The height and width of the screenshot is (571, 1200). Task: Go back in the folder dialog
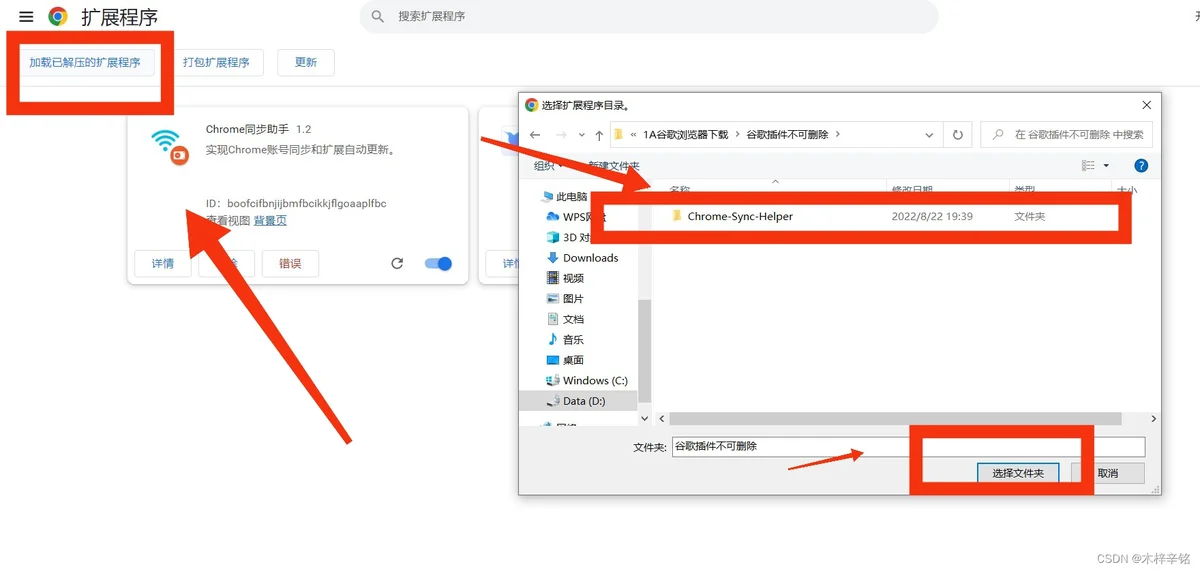click(x=535, y=135)
